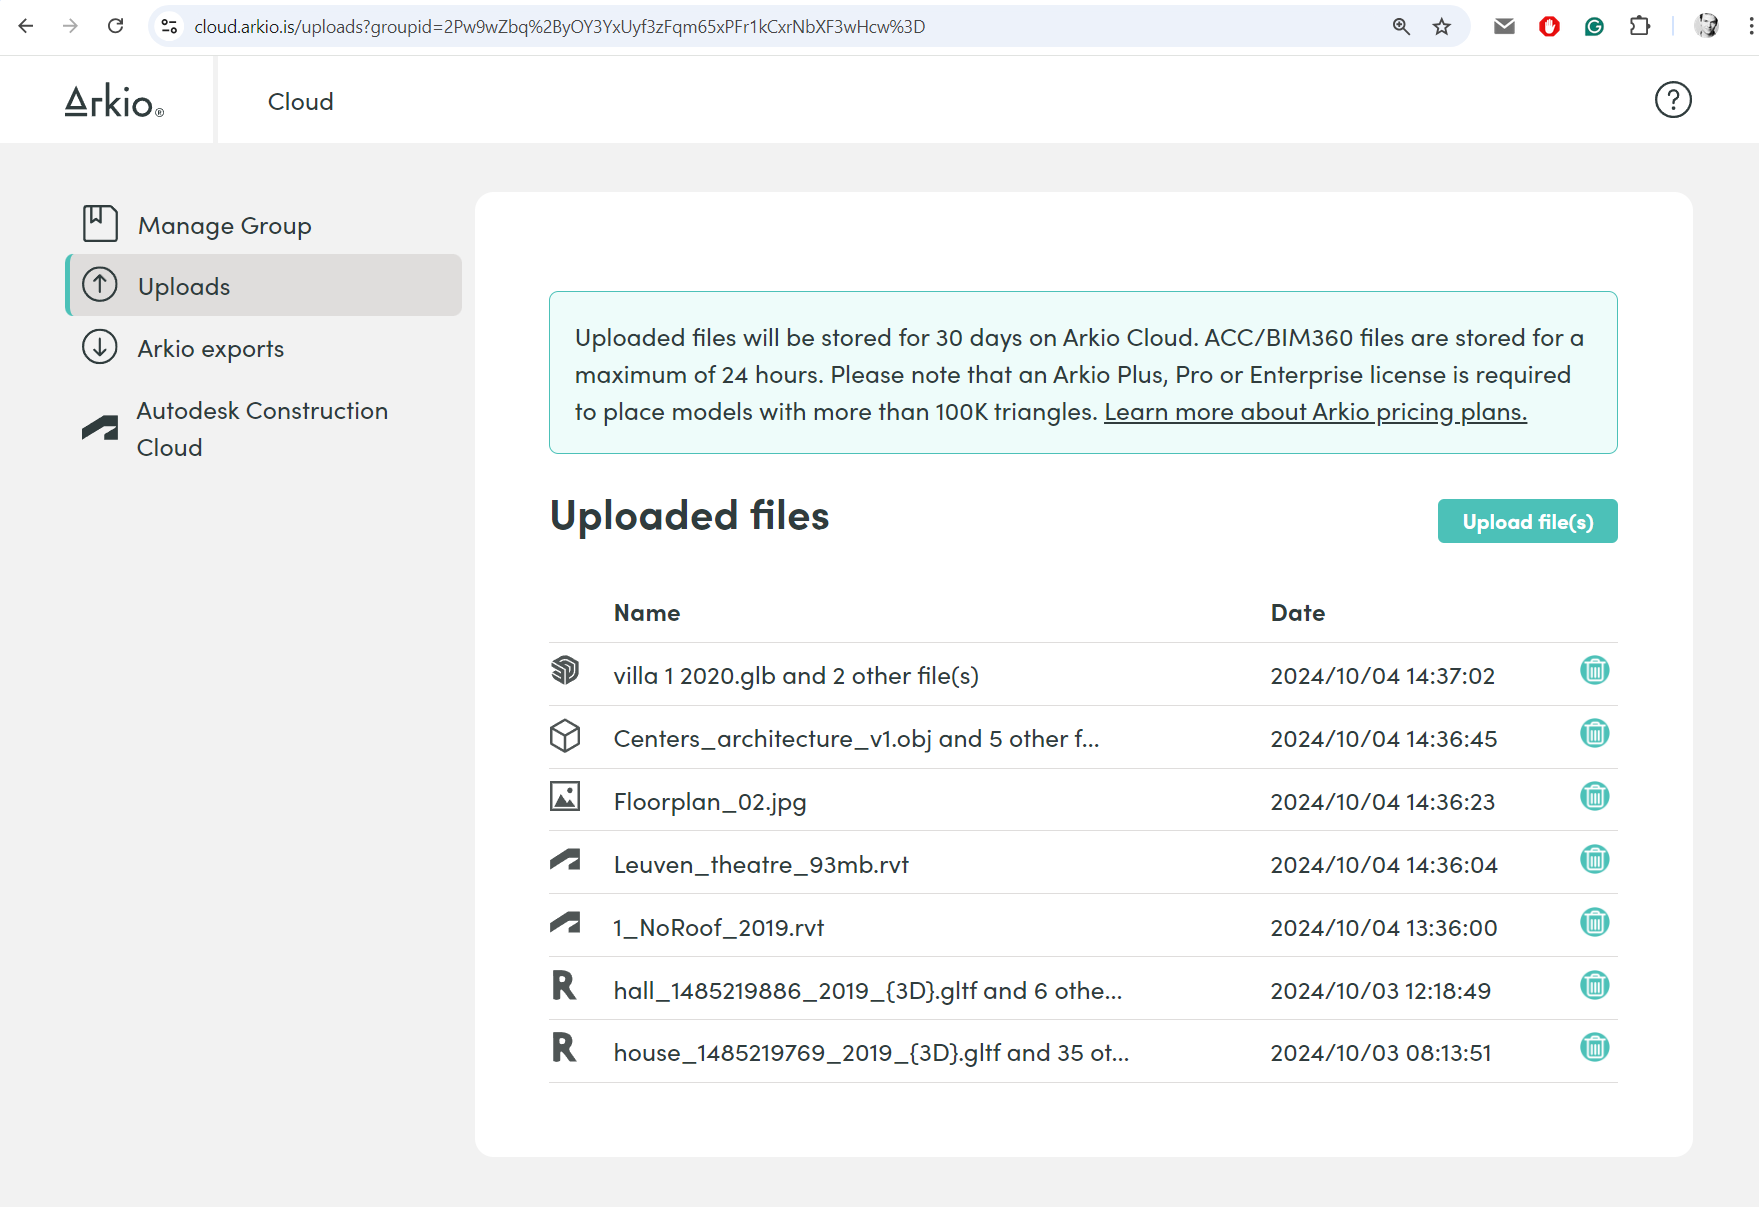Click the Uploads arrow-up icon
1759x1207 pixels.
click(x=100, y=285)
